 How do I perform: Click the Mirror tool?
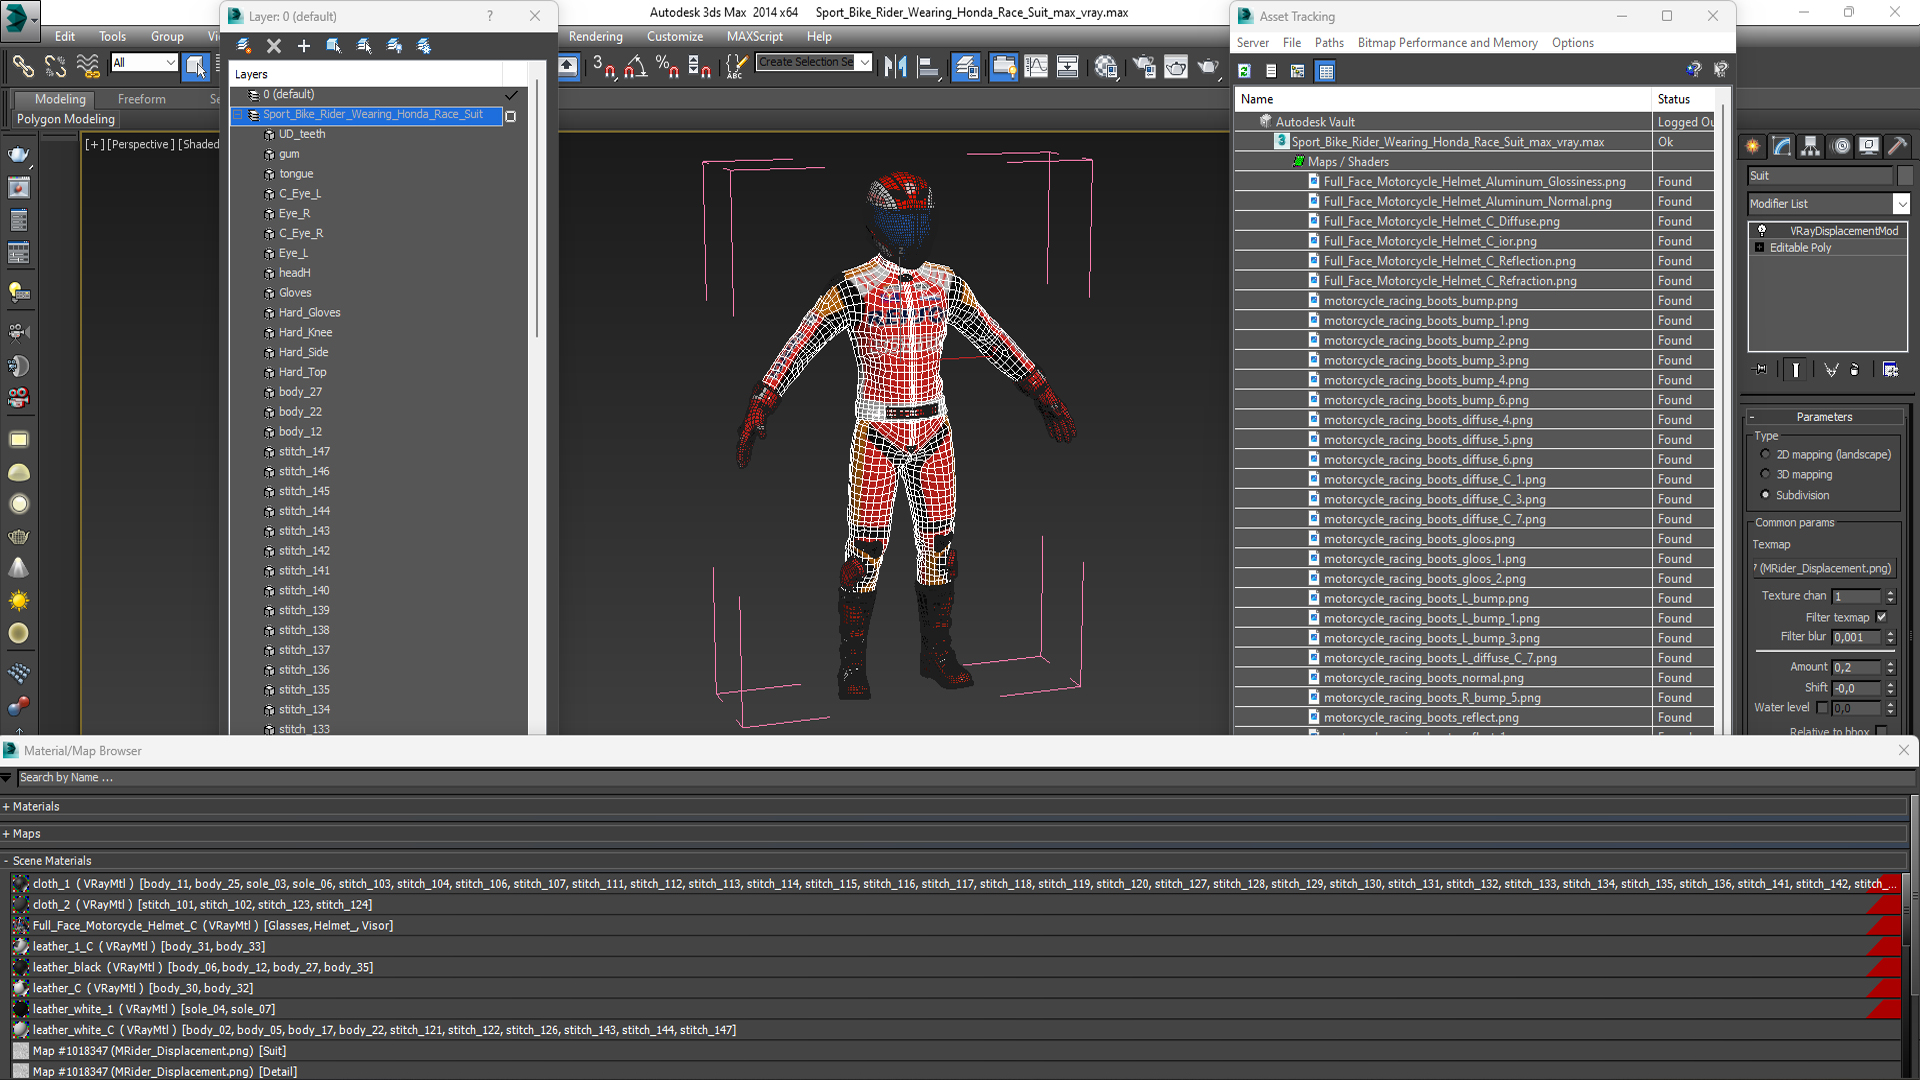click(x=896, y=66)
